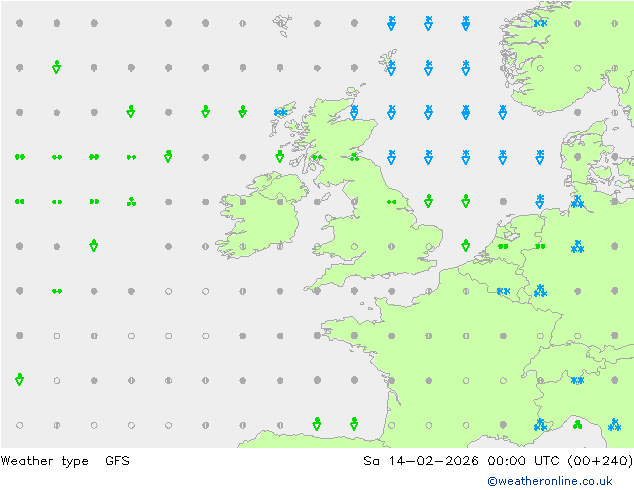Click the leftmost green shower symbol north of Spain
Screen dimensions: 634x490
click(x=317, y=424)
